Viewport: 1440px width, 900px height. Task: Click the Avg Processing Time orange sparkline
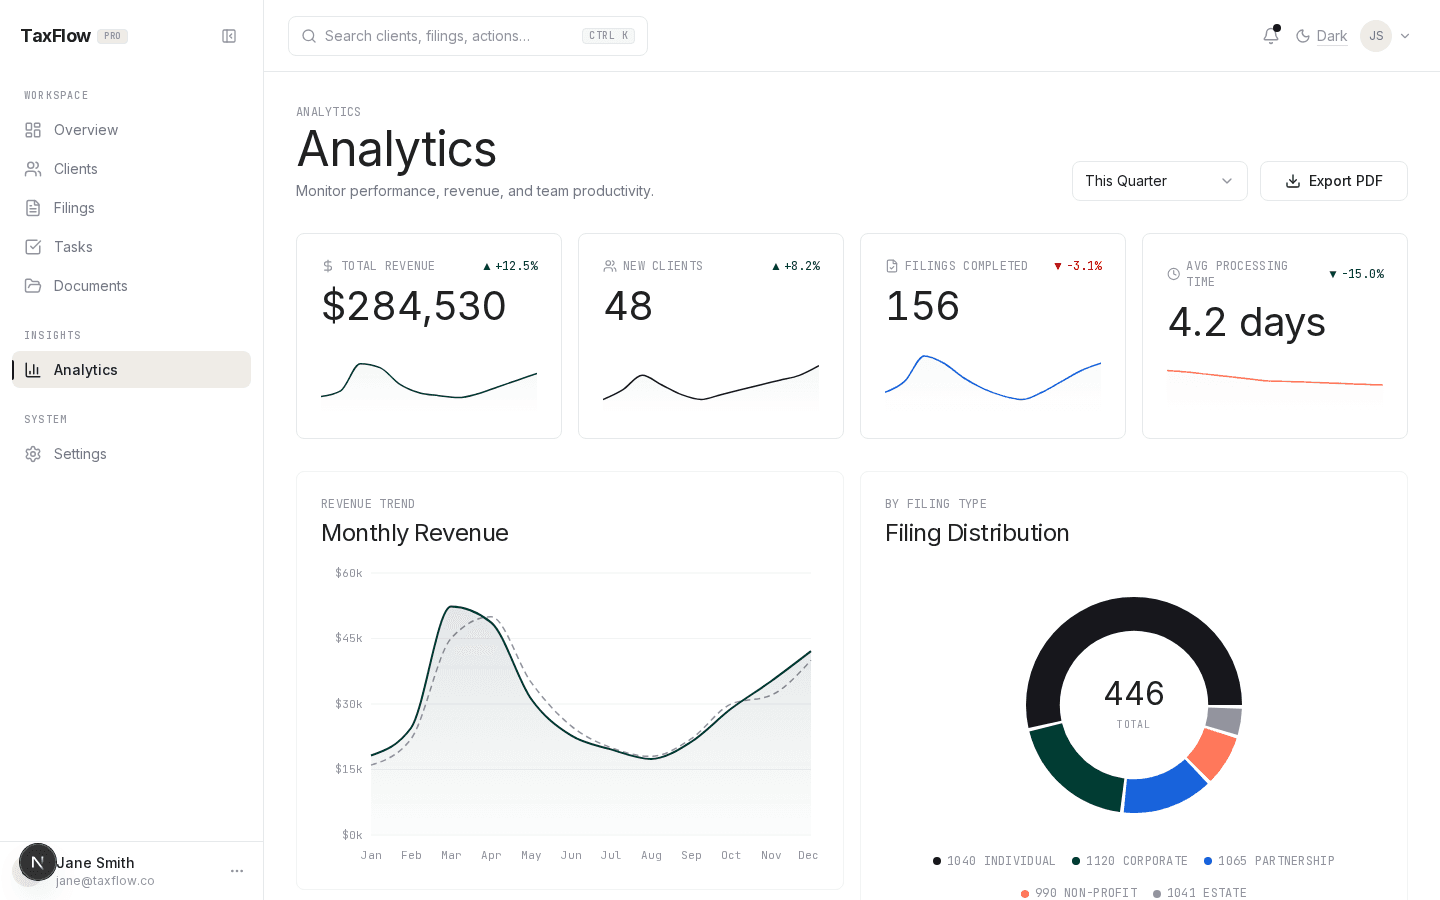coord(1275,378)
